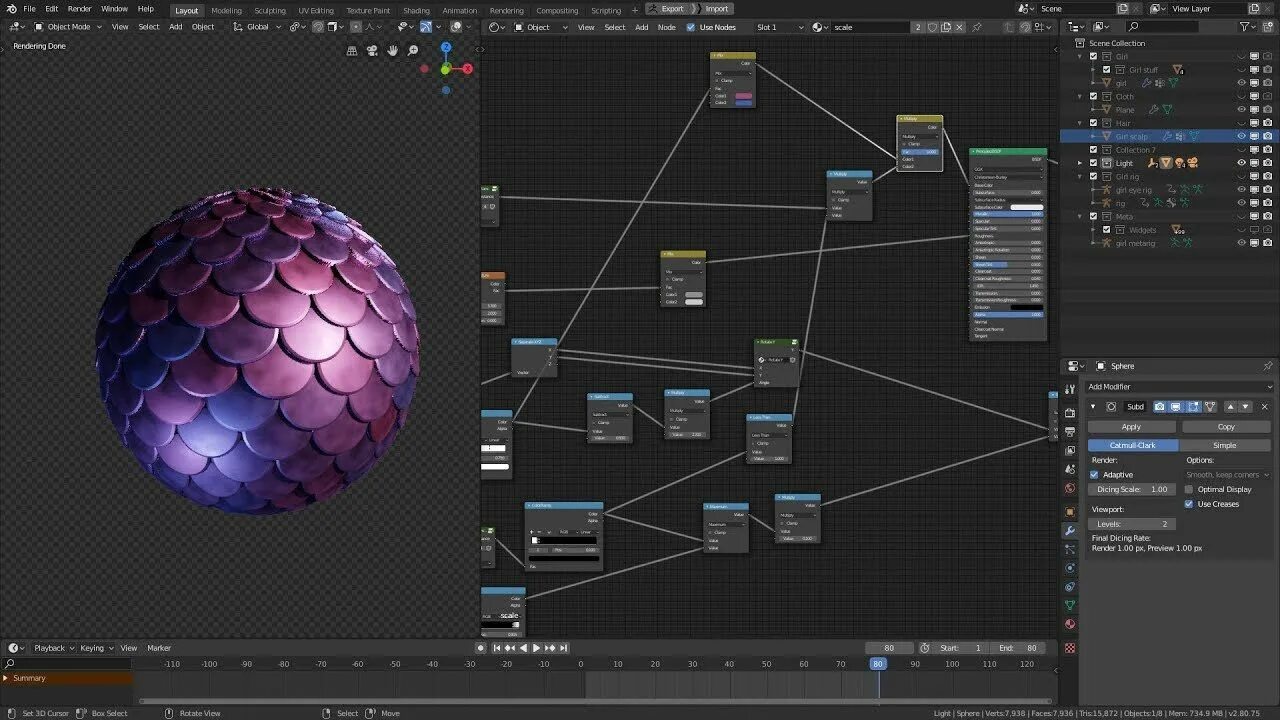Switch to the Shading workspace tab
The height and width of the screenshot is (720, 1280).
pos(416,10)
